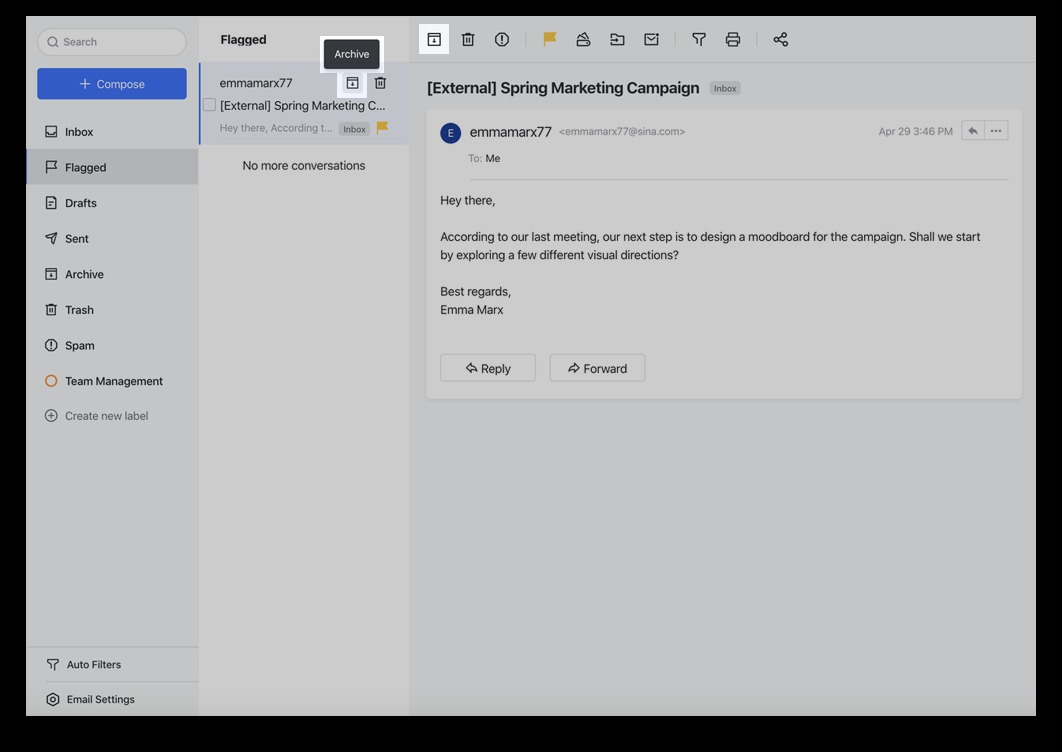
Task: Open more options for emmamarx77's message
Action: [x=997, y=129]
